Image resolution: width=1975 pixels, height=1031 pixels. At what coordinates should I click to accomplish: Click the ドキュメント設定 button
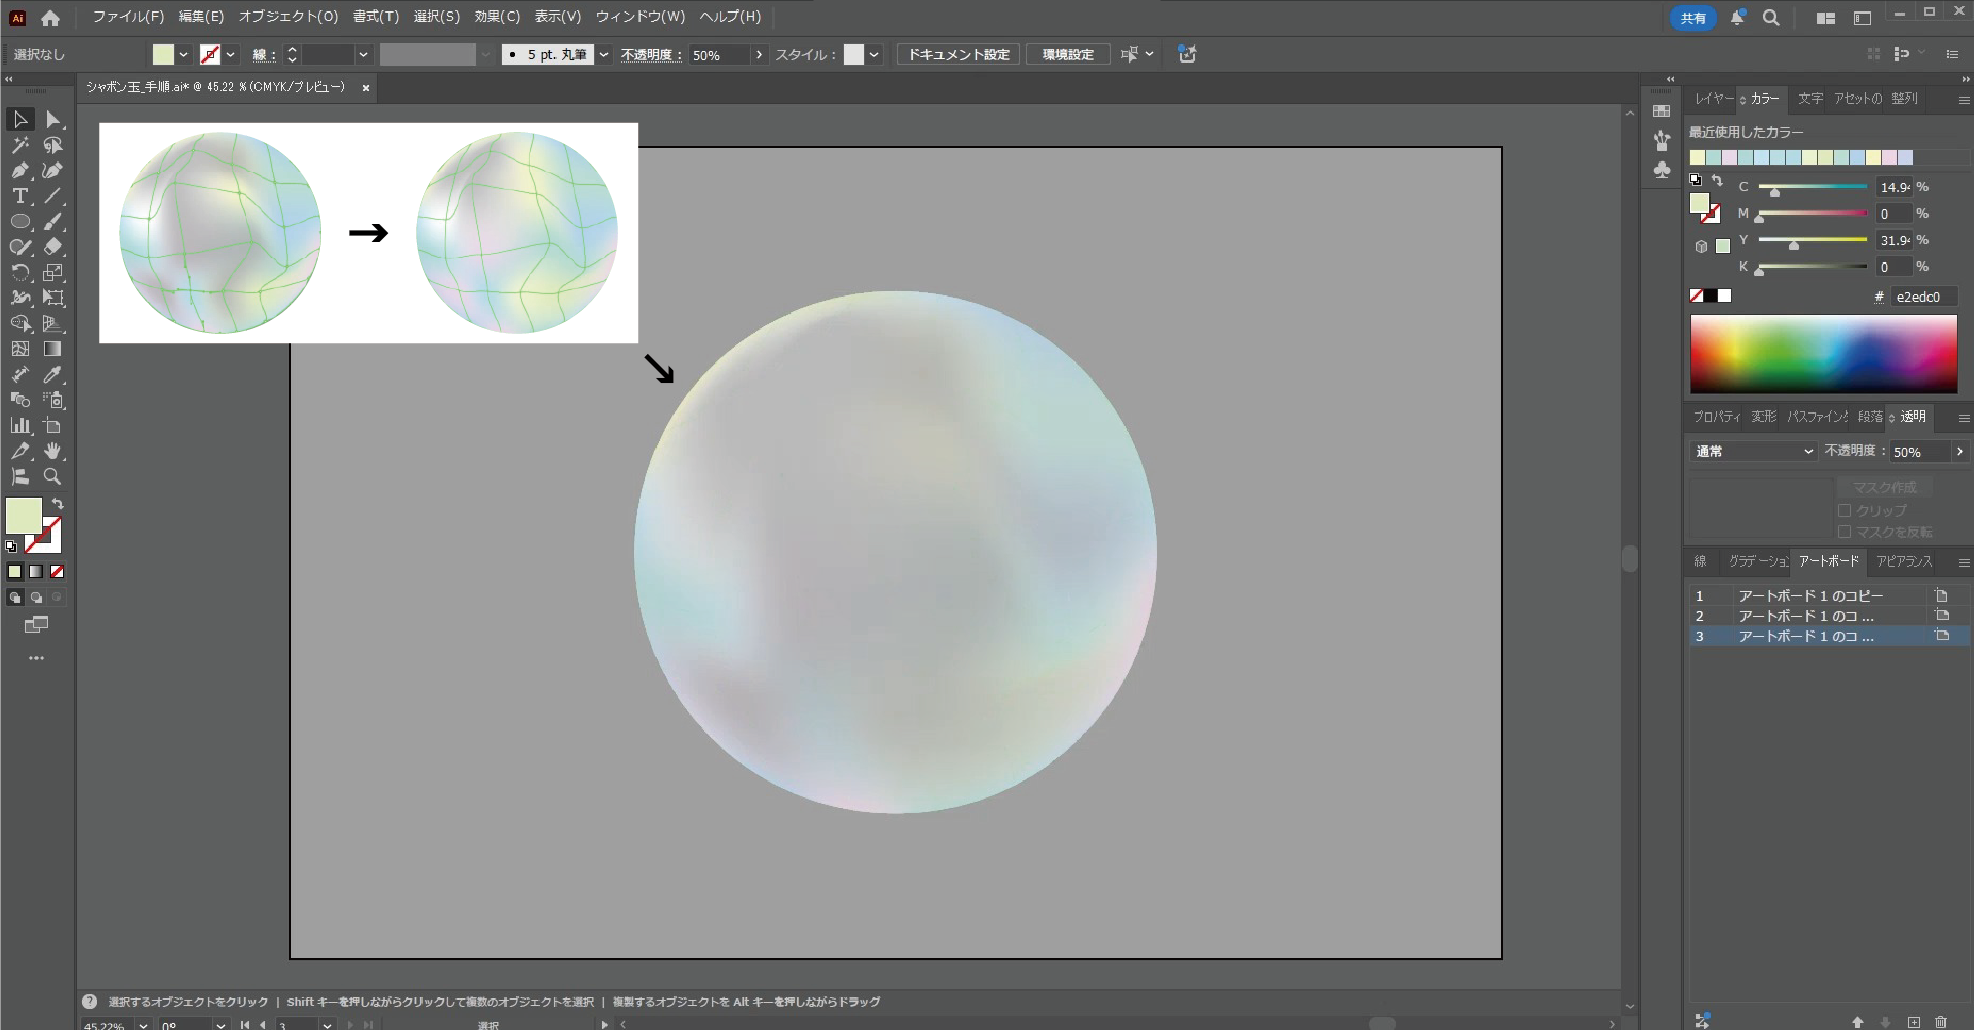[958, 55]
